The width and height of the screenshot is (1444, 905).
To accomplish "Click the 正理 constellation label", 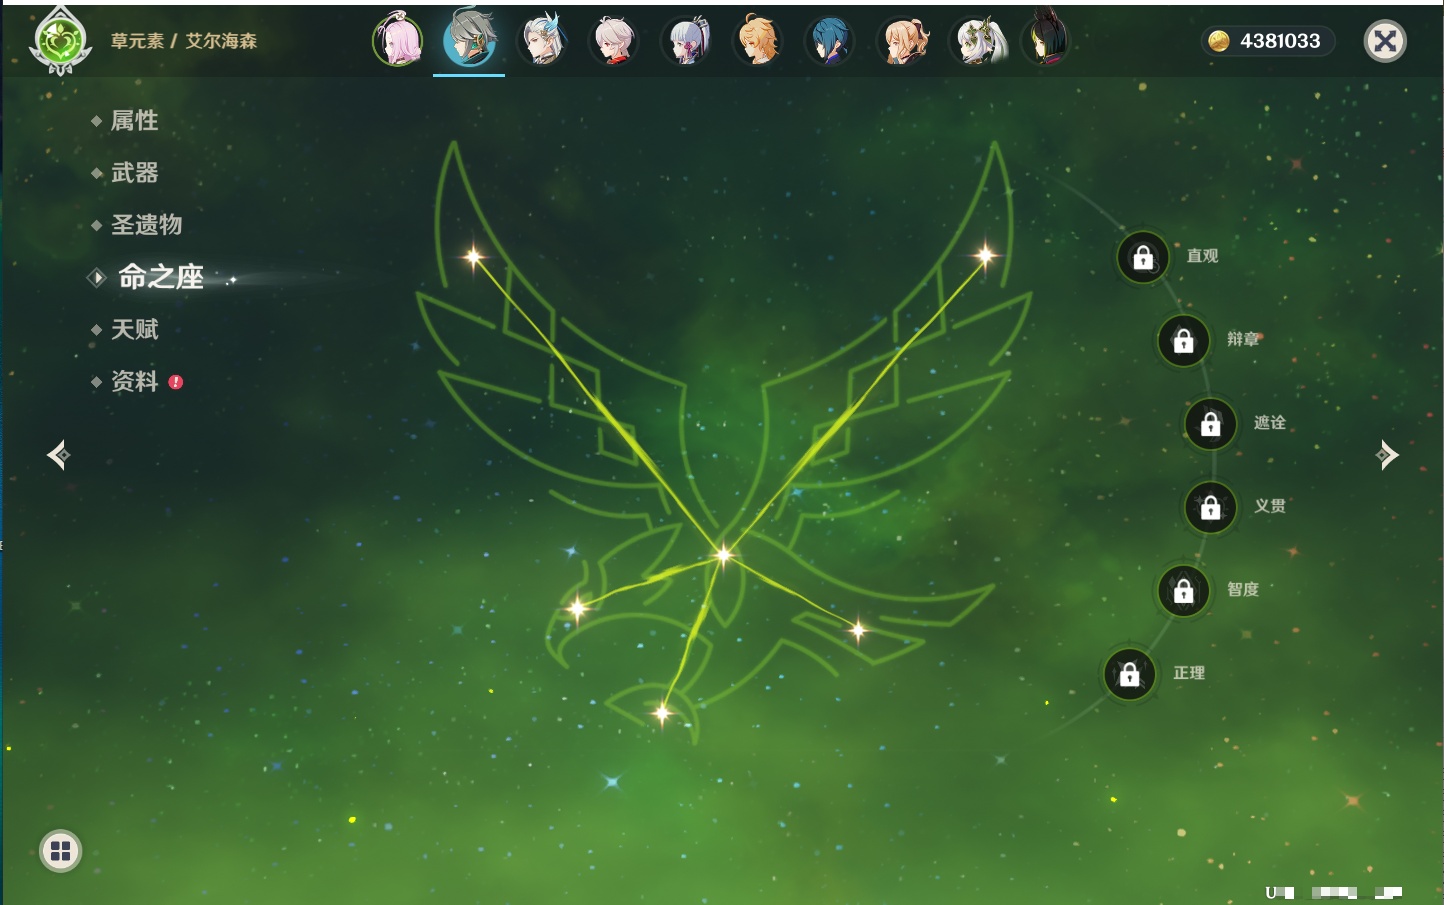I will click(x=1189, y=673).
